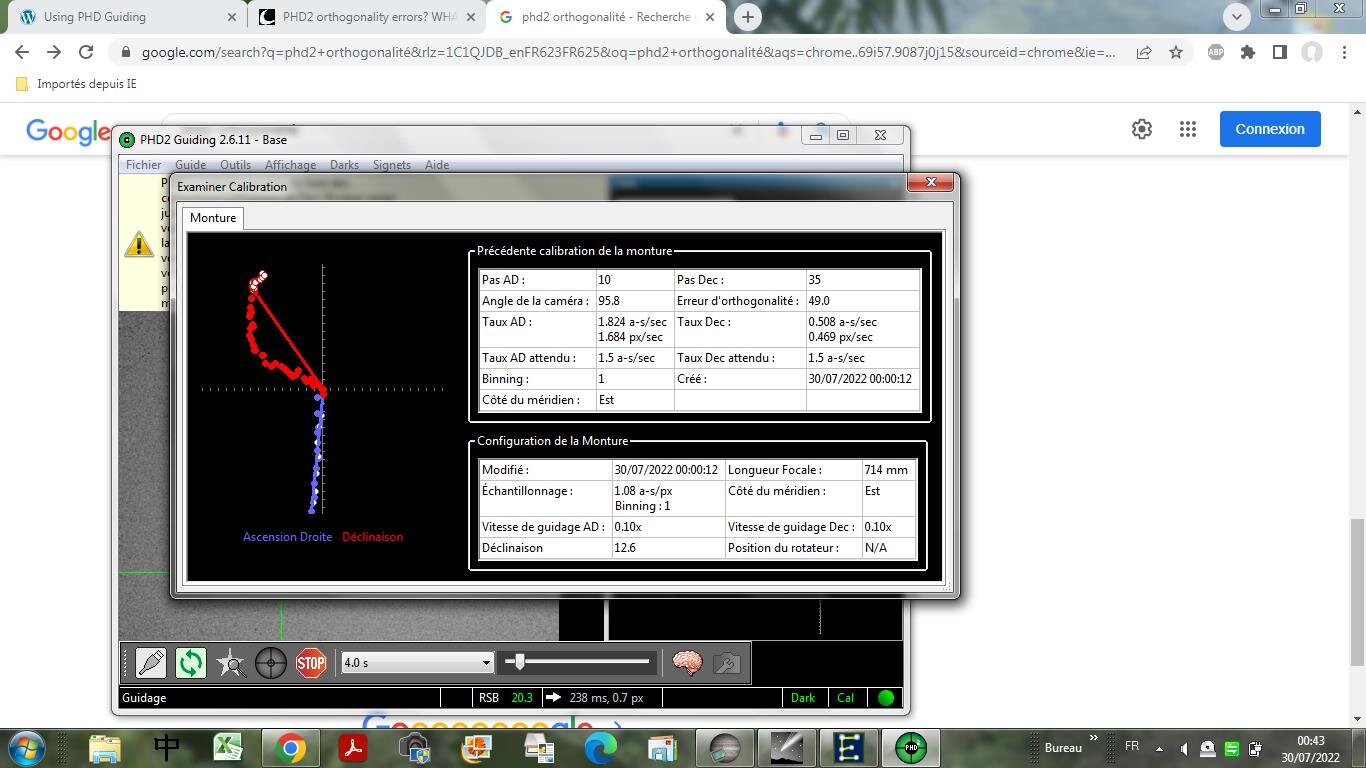Click the ABP extension icon in Chrome
The height and width of the screenshot is (768, 1366).
(x=1216, y=52)
